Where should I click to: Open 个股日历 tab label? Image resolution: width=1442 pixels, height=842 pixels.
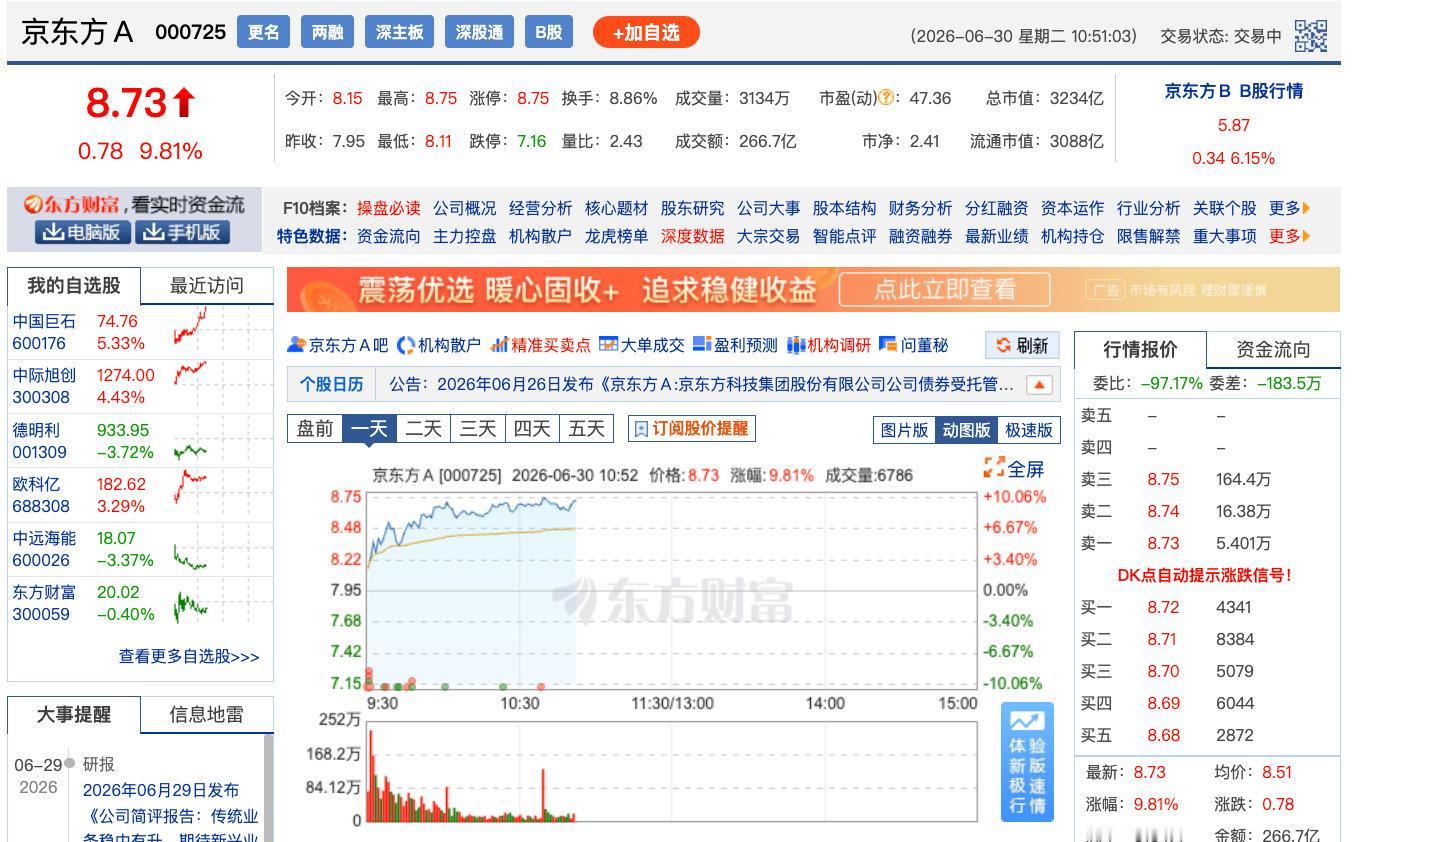(x=331, y=385)
